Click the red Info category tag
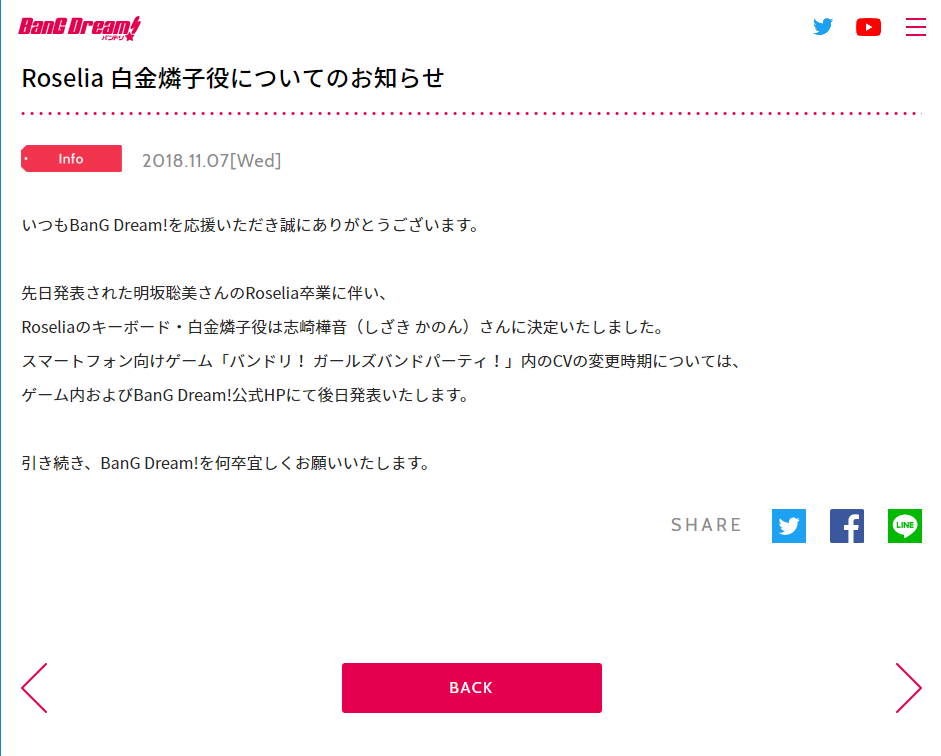 tap(71, 159)
